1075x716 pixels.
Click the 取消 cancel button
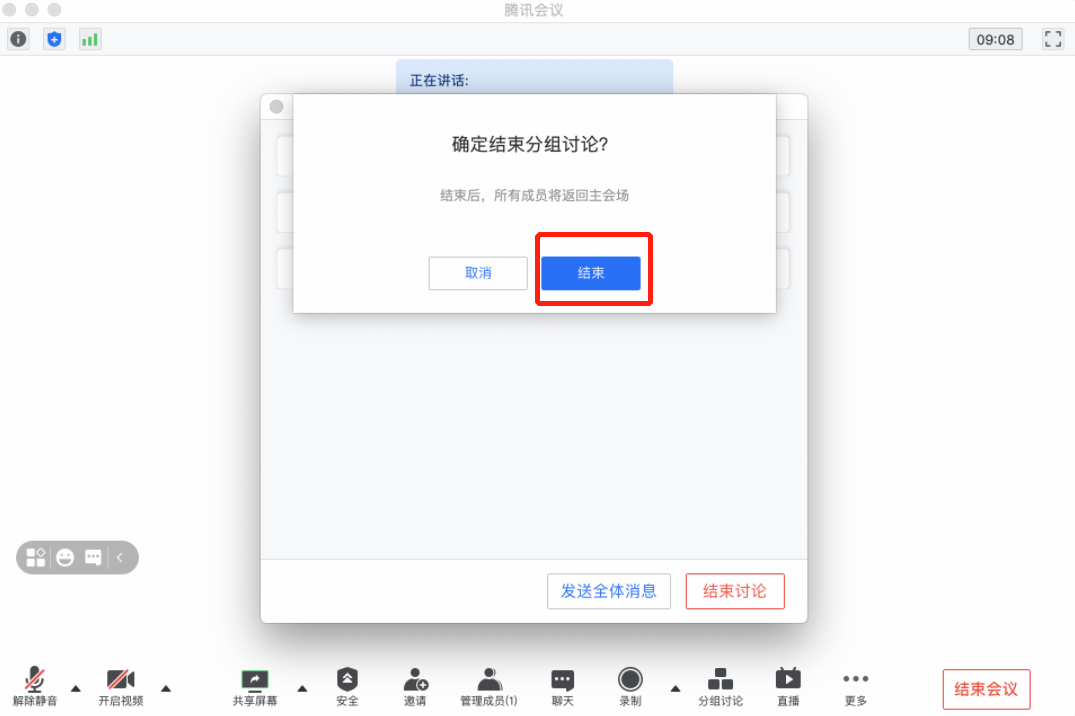pyautogui.click(x=478, y=273)
